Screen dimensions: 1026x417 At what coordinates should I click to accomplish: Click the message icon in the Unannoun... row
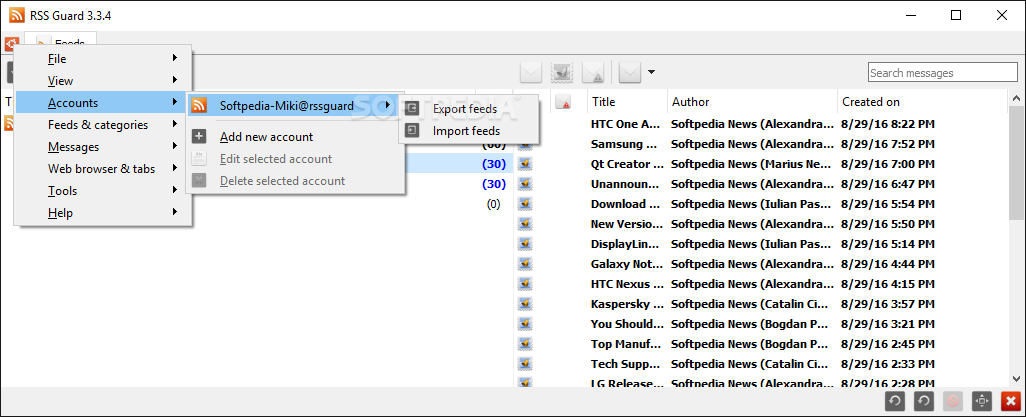[524, 184]
